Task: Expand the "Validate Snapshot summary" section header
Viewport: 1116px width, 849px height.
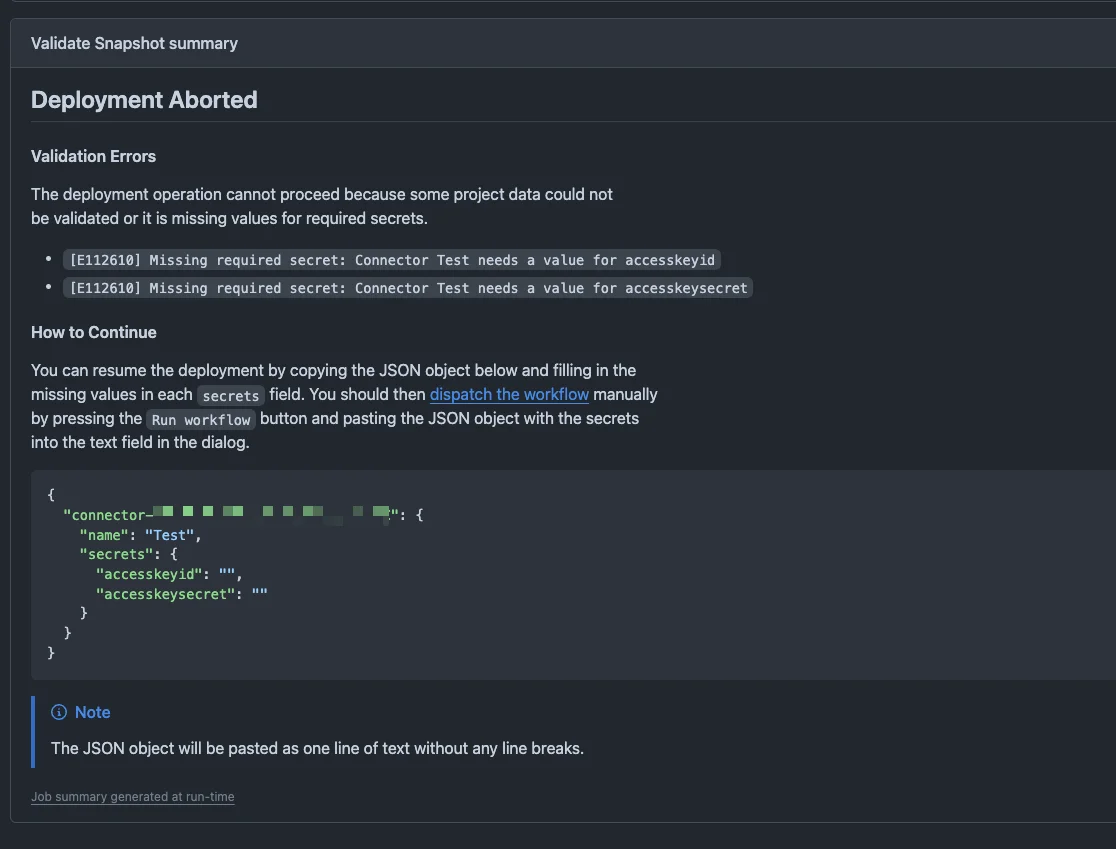Action: pyautogui.click(x=134, y=43)
